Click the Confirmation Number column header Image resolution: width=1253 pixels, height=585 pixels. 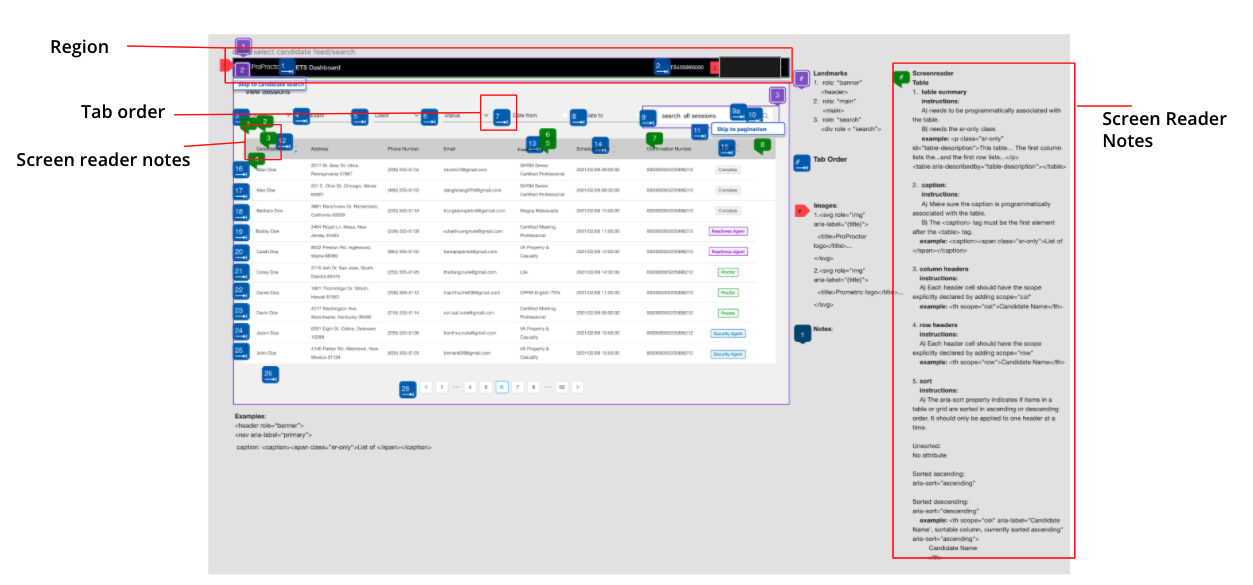pyautogui.click(x=670, y=148)
